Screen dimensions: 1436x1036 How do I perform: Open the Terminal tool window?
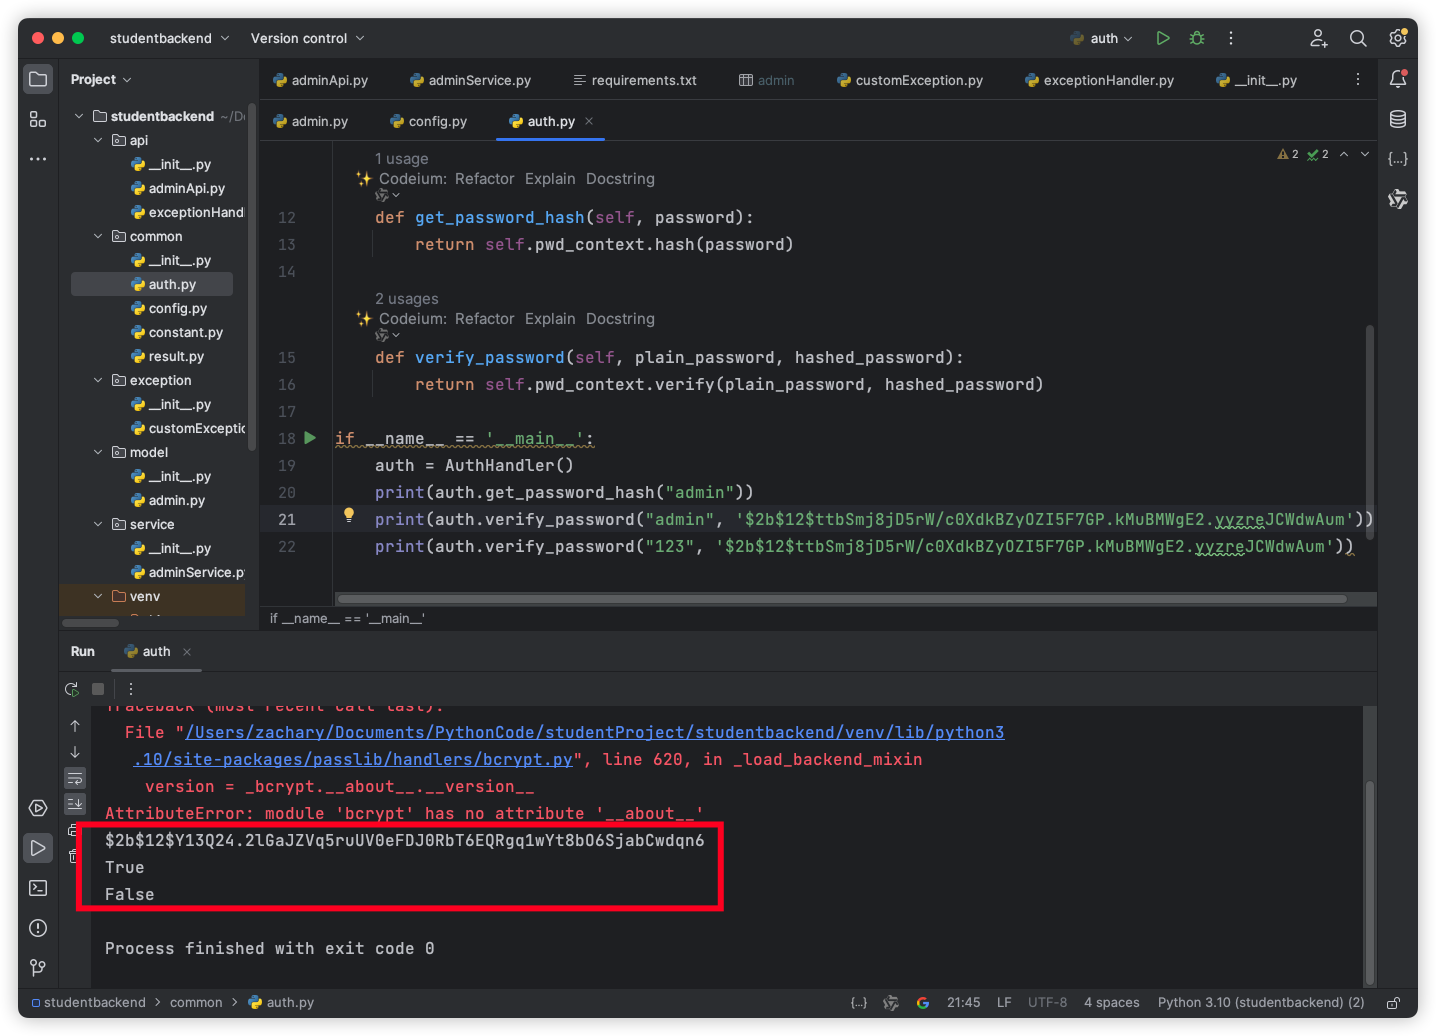38,888
